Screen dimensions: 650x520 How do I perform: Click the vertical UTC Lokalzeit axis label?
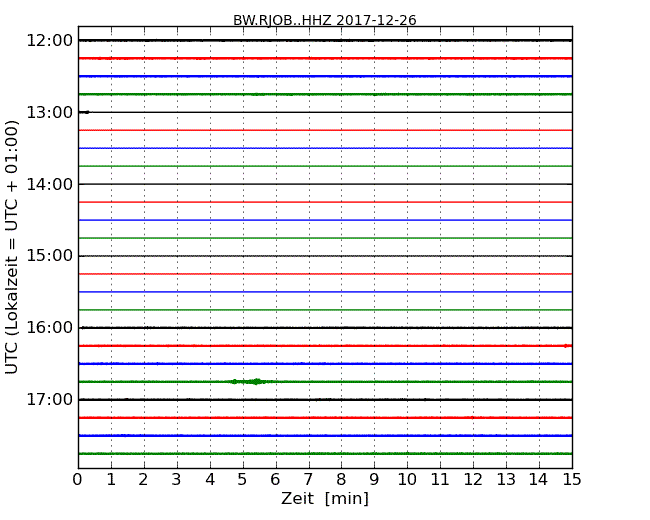click(12, 247)
